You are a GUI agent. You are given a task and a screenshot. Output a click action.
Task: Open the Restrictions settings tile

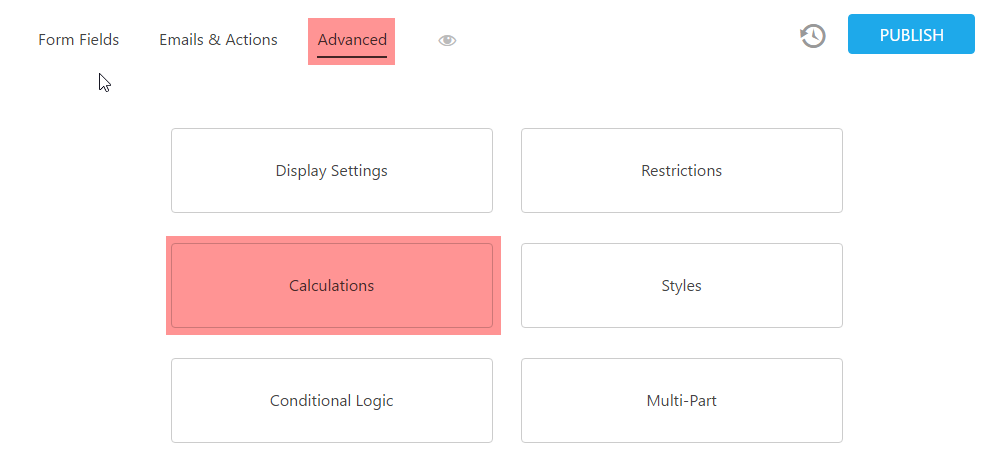681,171
